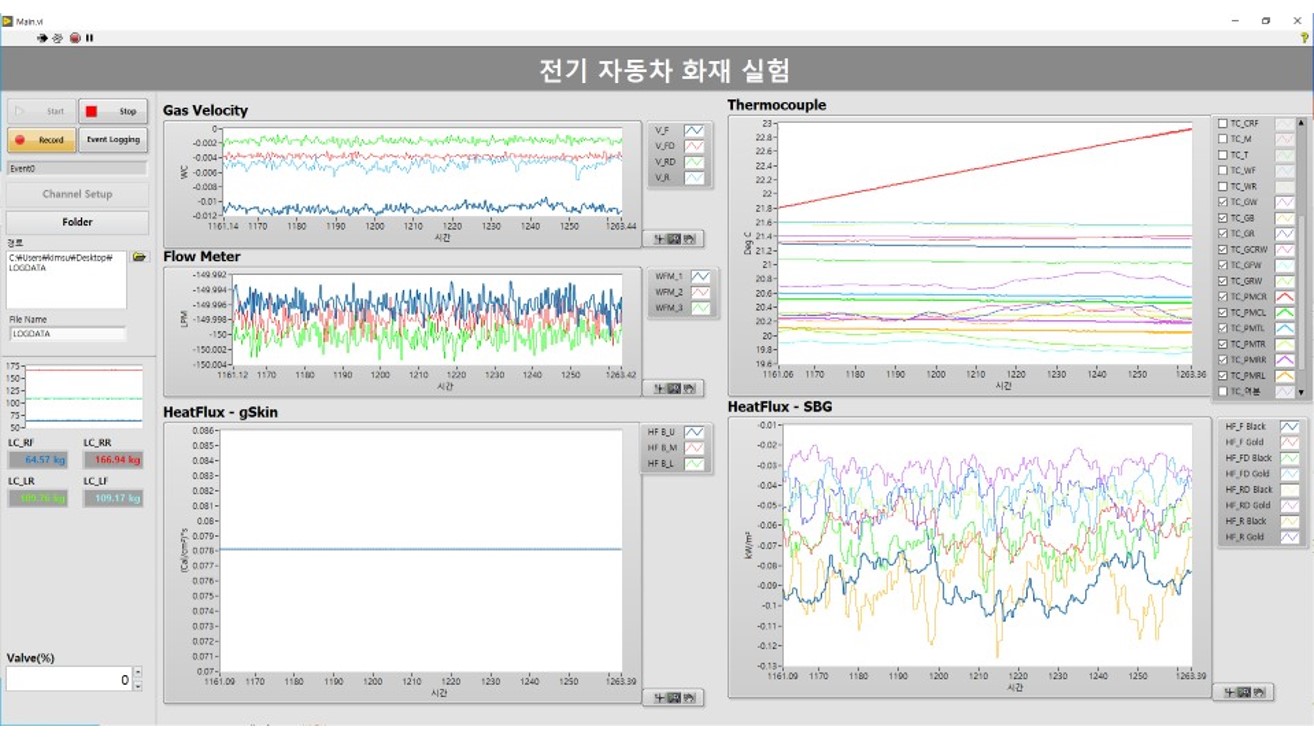Select pan hand tool in HeatFlux SBG palette
Screen dimensions: 1314x739
(1259, 692)
